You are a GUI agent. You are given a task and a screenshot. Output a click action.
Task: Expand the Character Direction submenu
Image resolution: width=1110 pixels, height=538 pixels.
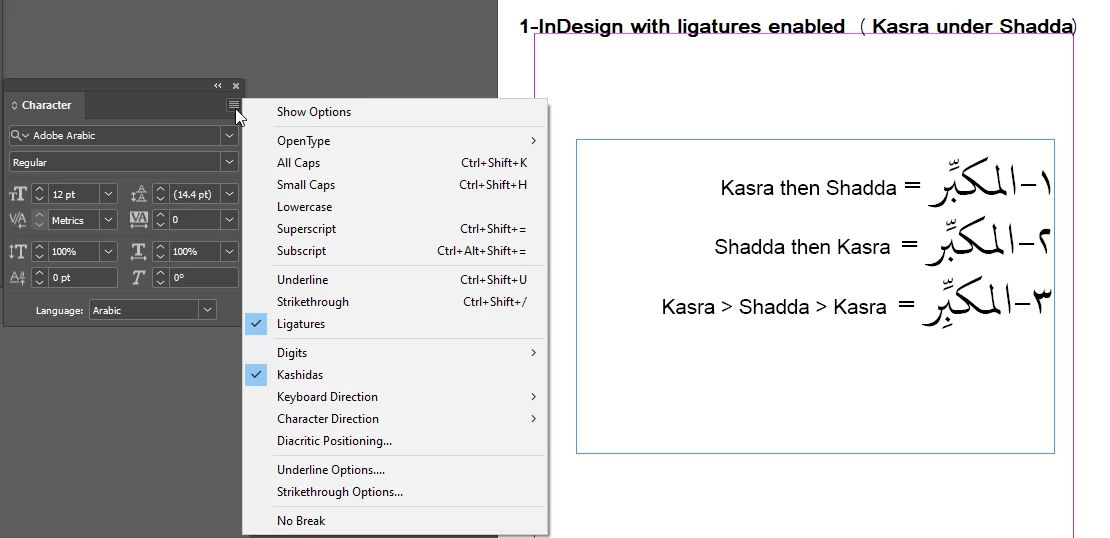point(395,418)
